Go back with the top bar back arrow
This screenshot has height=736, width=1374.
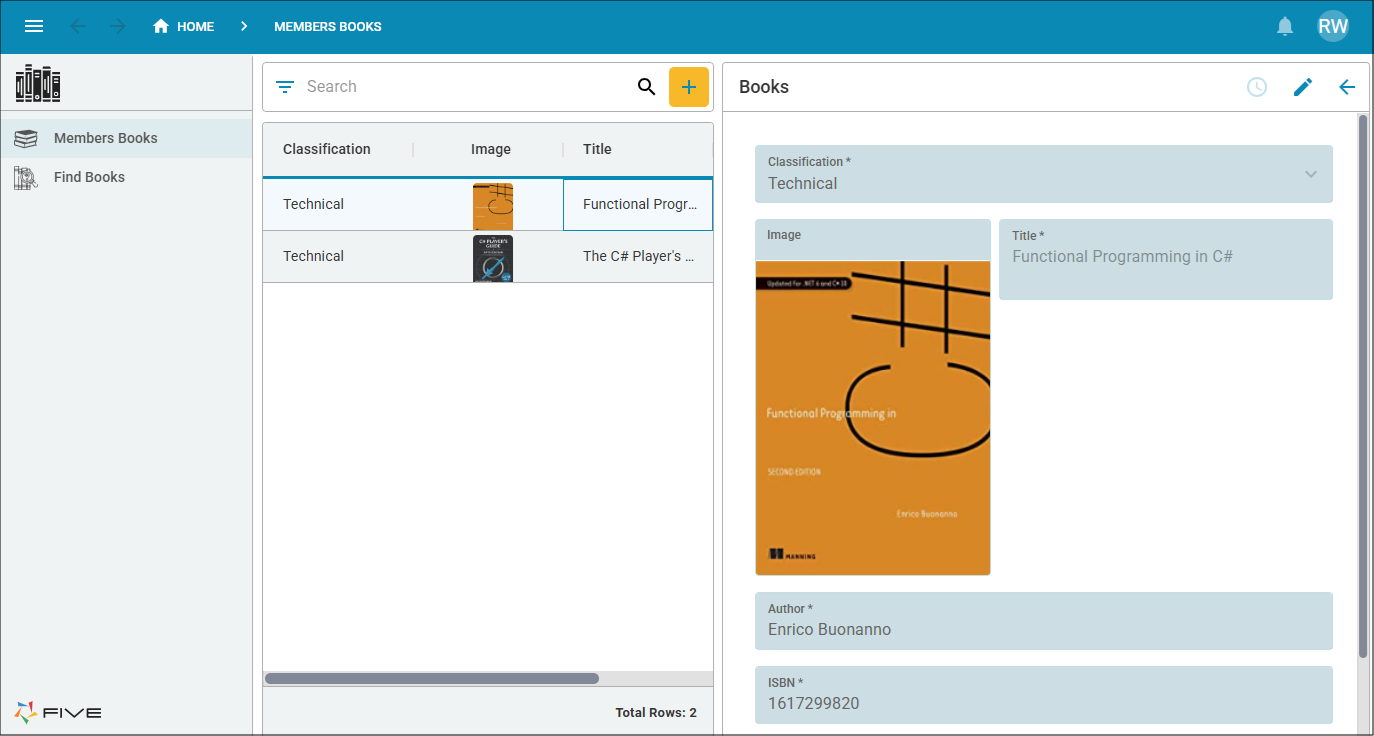pos(78,26)
